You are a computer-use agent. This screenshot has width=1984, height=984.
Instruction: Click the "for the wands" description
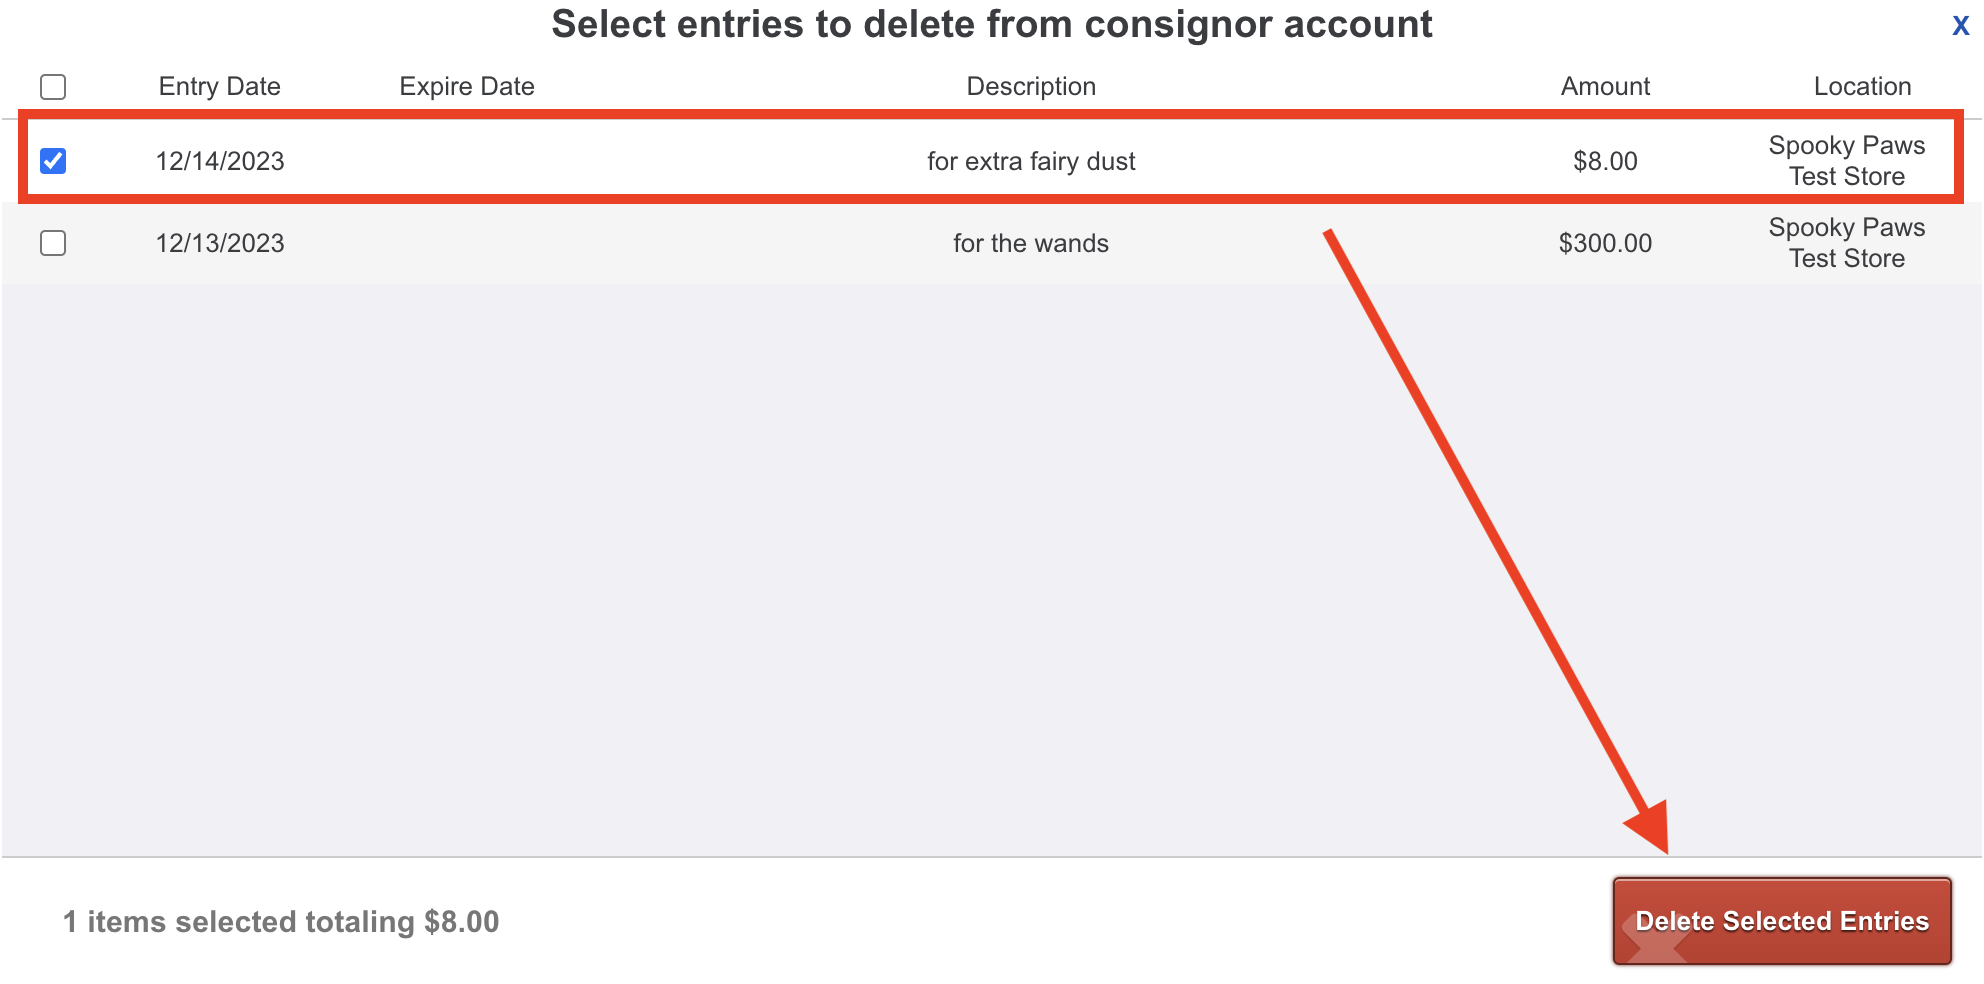1030,243
